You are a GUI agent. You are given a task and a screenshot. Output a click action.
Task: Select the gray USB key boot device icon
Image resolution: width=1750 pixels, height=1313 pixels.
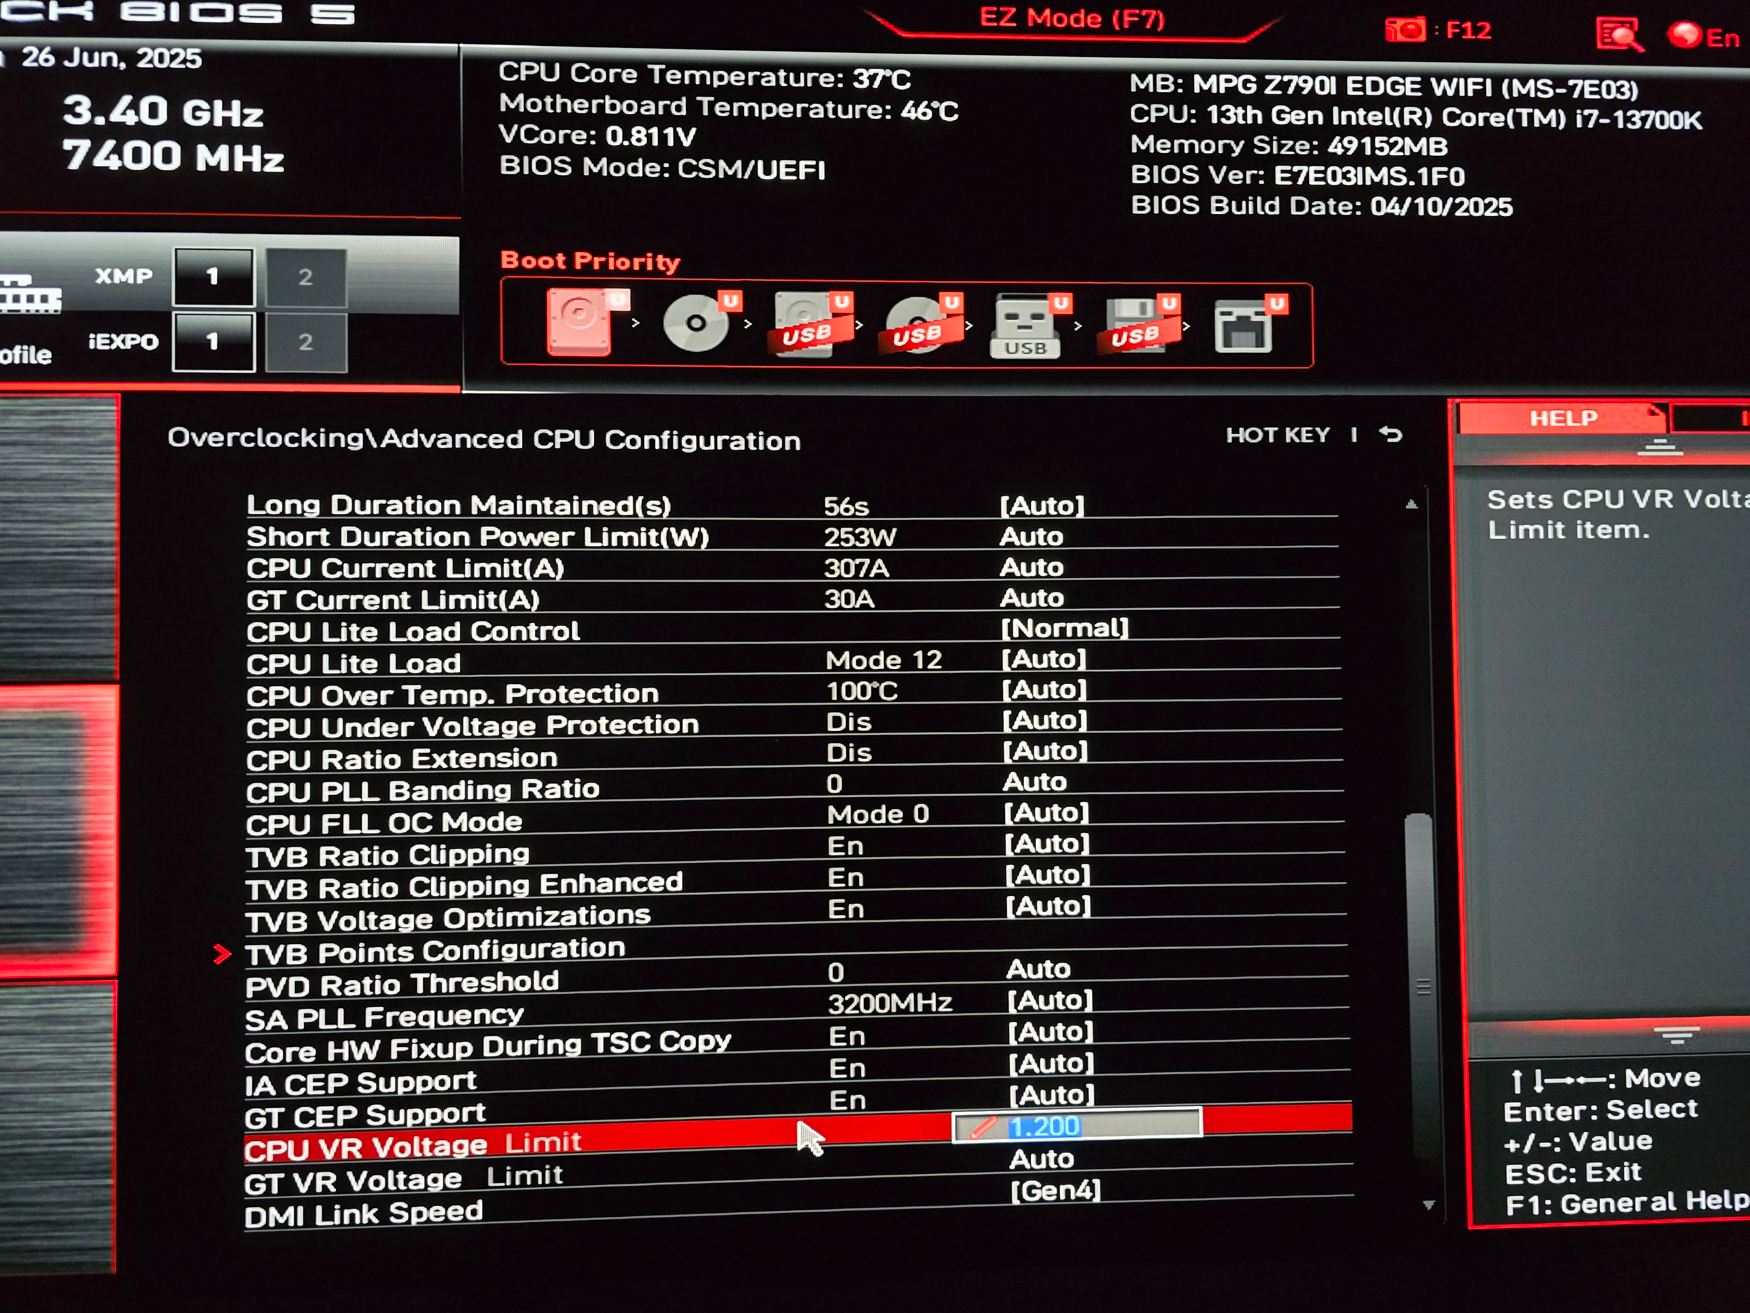click(1028, 326)
